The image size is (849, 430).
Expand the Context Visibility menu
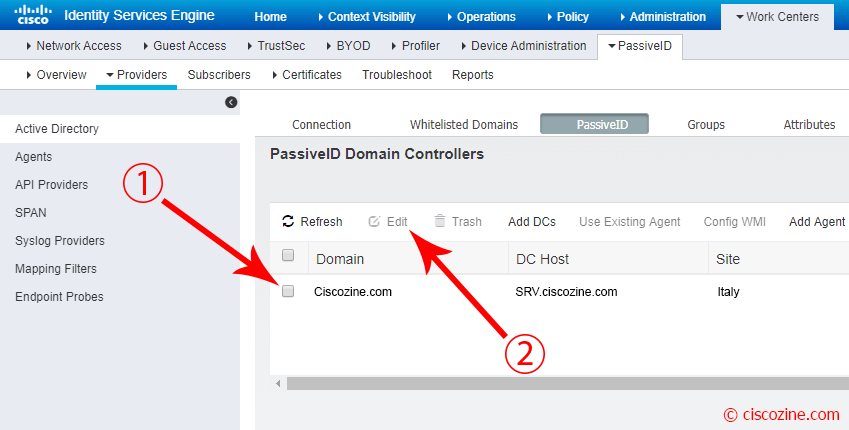[367, 17]
